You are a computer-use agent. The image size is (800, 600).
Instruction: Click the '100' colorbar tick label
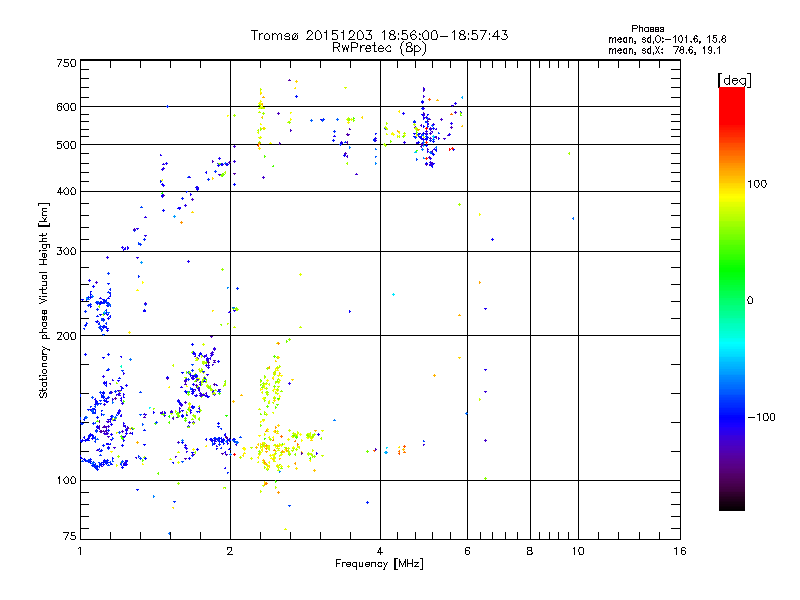point(757,184)
